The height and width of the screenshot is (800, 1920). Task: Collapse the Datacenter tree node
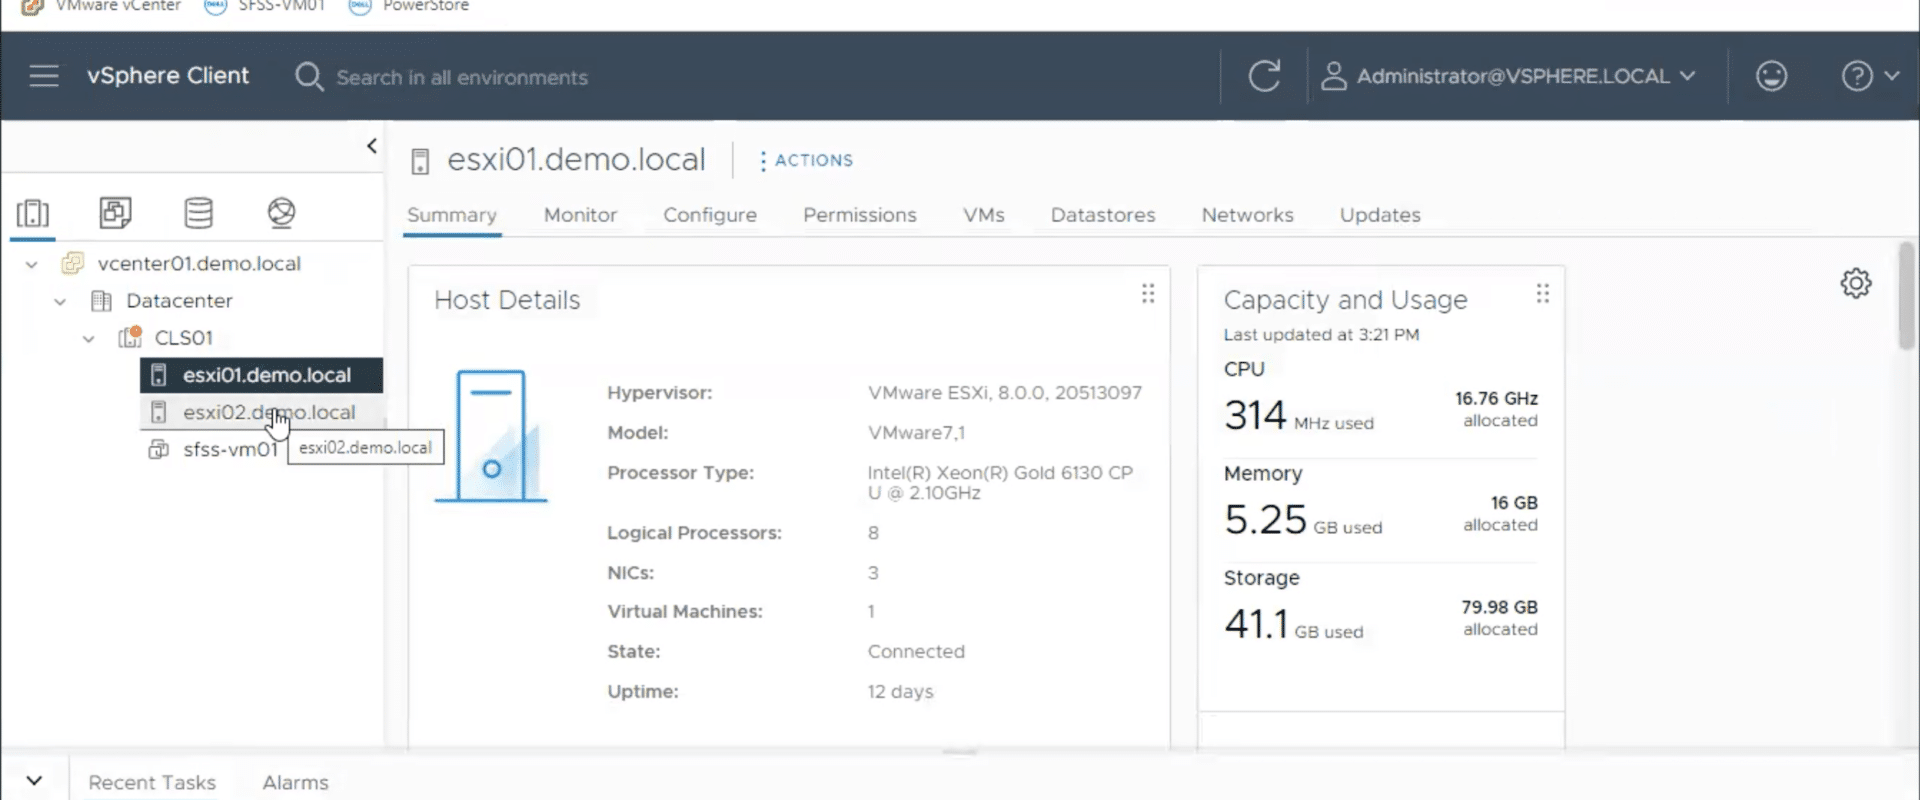[60, 301]
